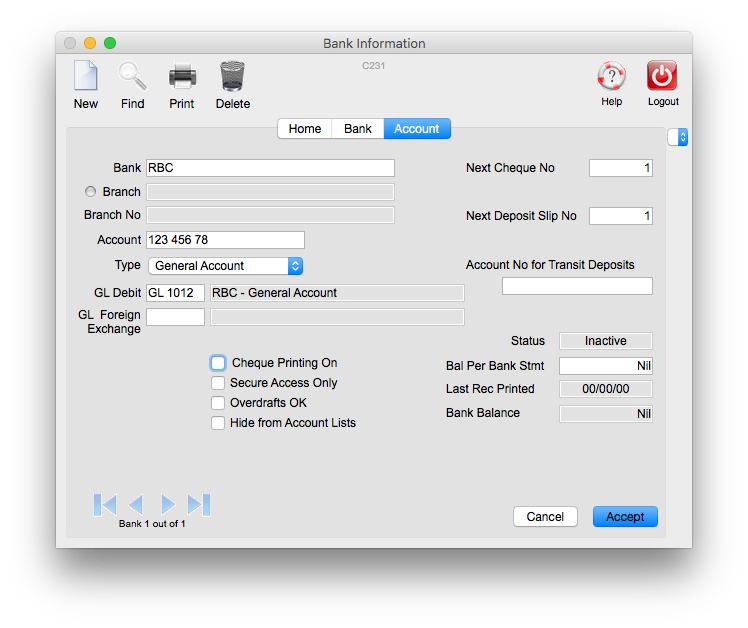Switch to the Bank tab
Image resolution: width=748 pixels, height=628 pixels.
tap(358, 129)
